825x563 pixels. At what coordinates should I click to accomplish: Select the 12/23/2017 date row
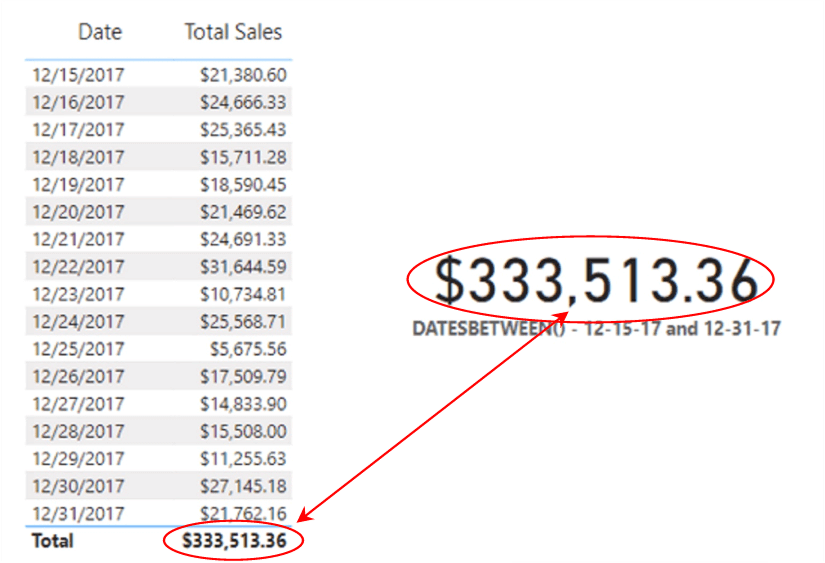click(x=78, y=294)
